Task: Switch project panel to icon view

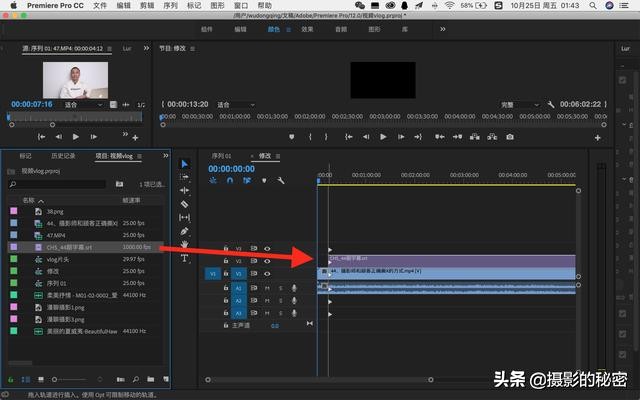Action: coord(41,380)
